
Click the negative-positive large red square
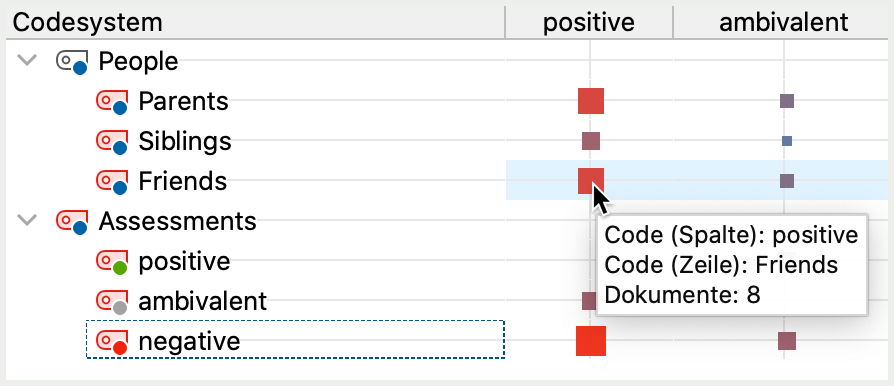591,341
